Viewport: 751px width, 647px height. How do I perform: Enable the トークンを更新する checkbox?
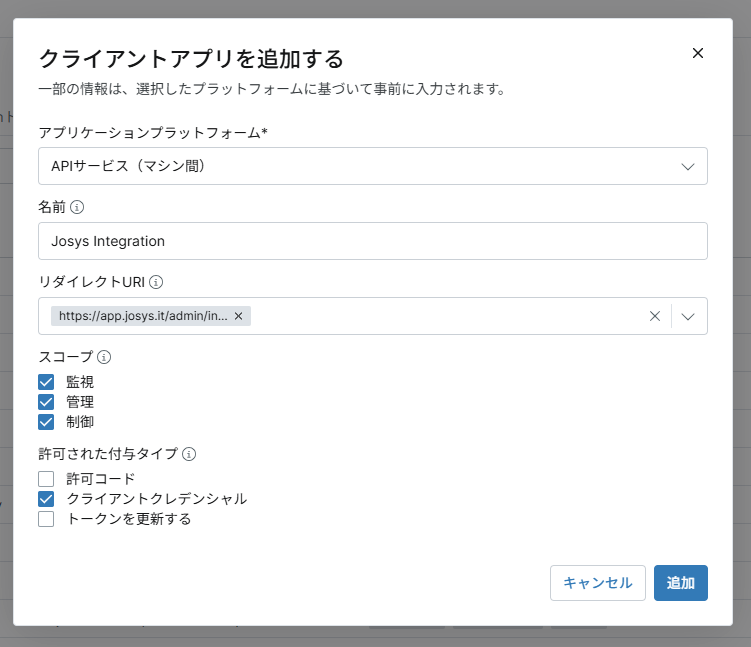(x=46, y=519)
